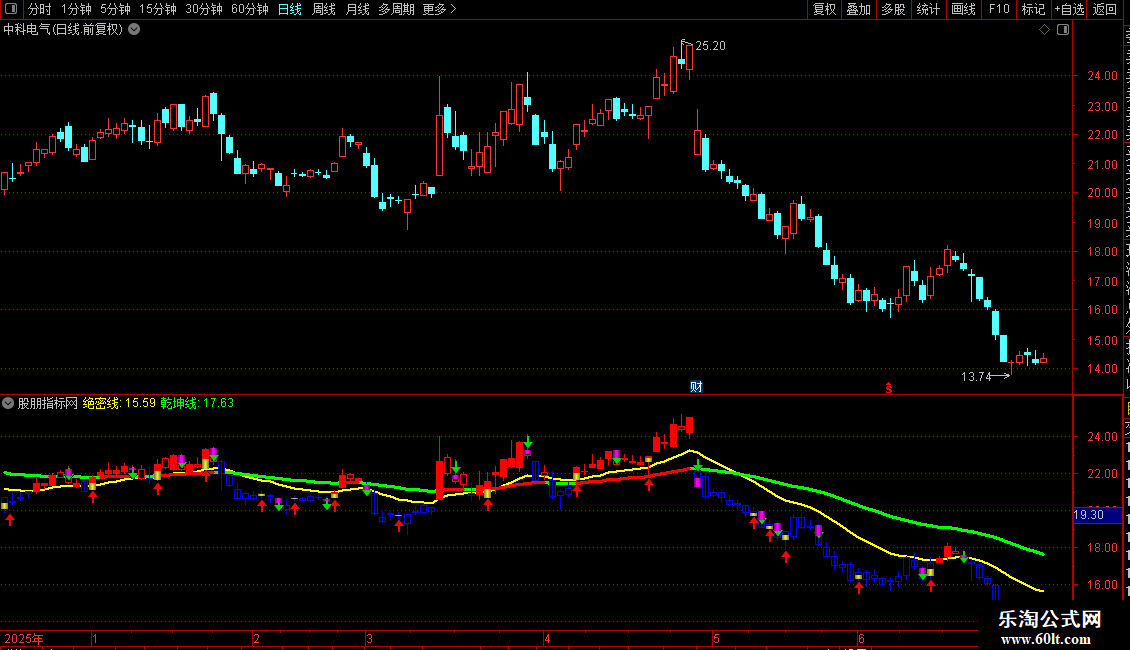Open dropdown next to 中科电气 title
1130x650 pixels.
click(134, 30)
